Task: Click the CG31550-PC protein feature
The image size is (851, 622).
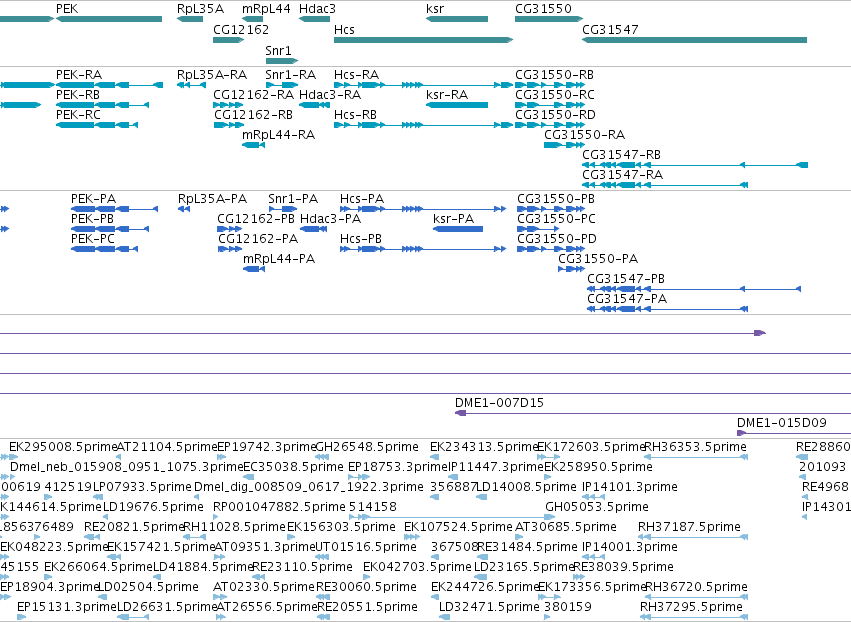Action: pos(538,229)
